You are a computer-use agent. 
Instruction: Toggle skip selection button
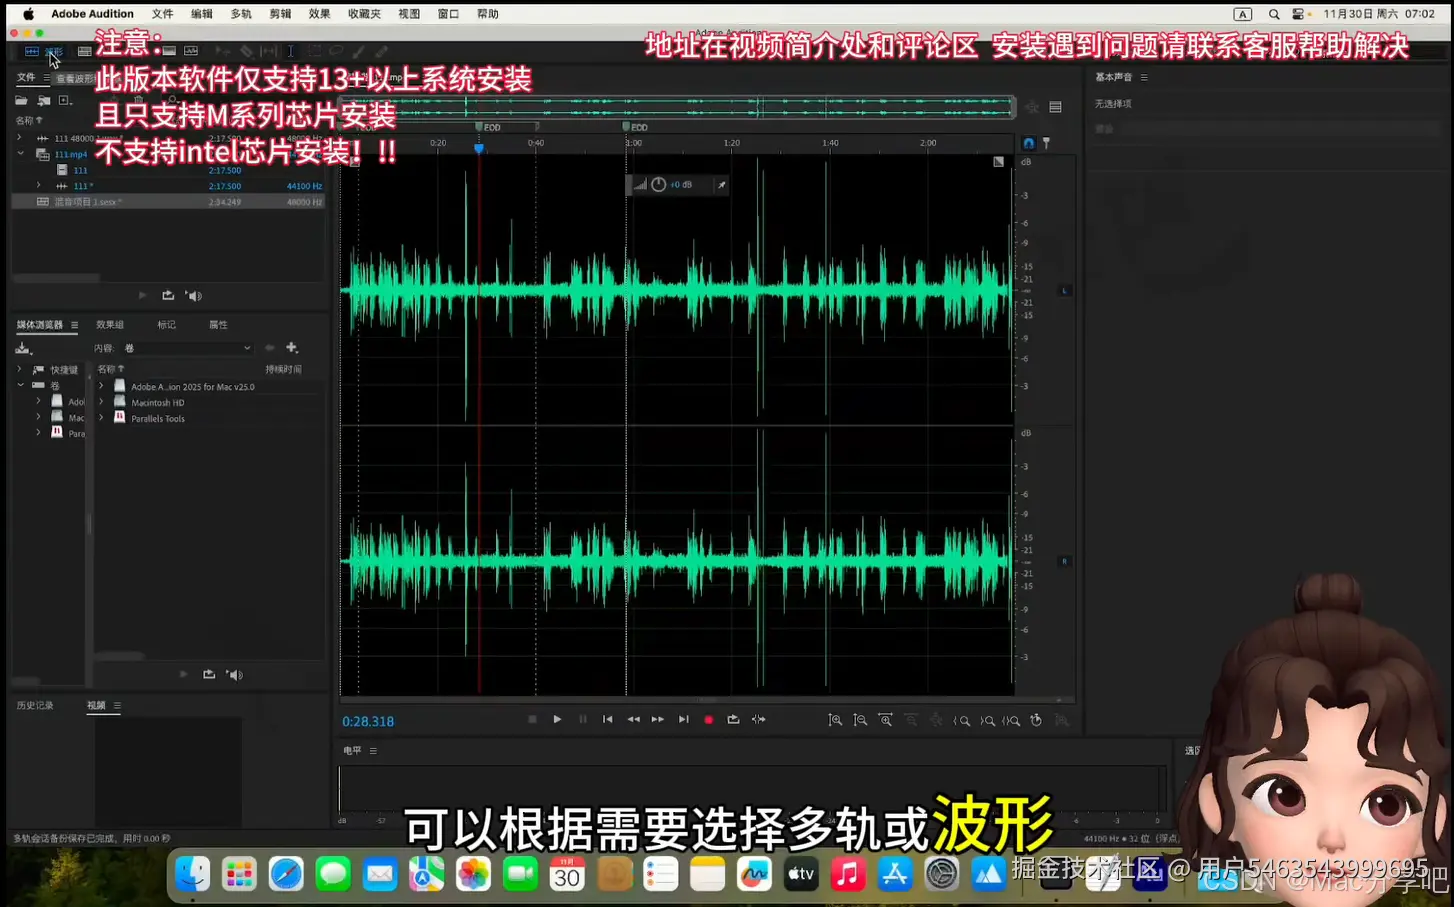pyautogui.click(x=759, y=720)
